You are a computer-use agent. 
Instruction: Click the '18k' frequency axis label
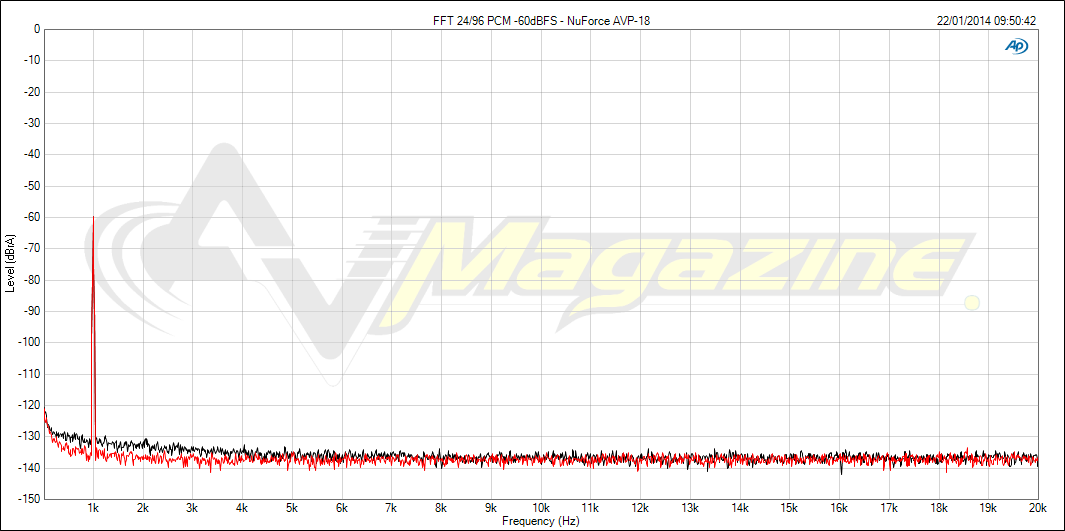[x=938, y=508]
